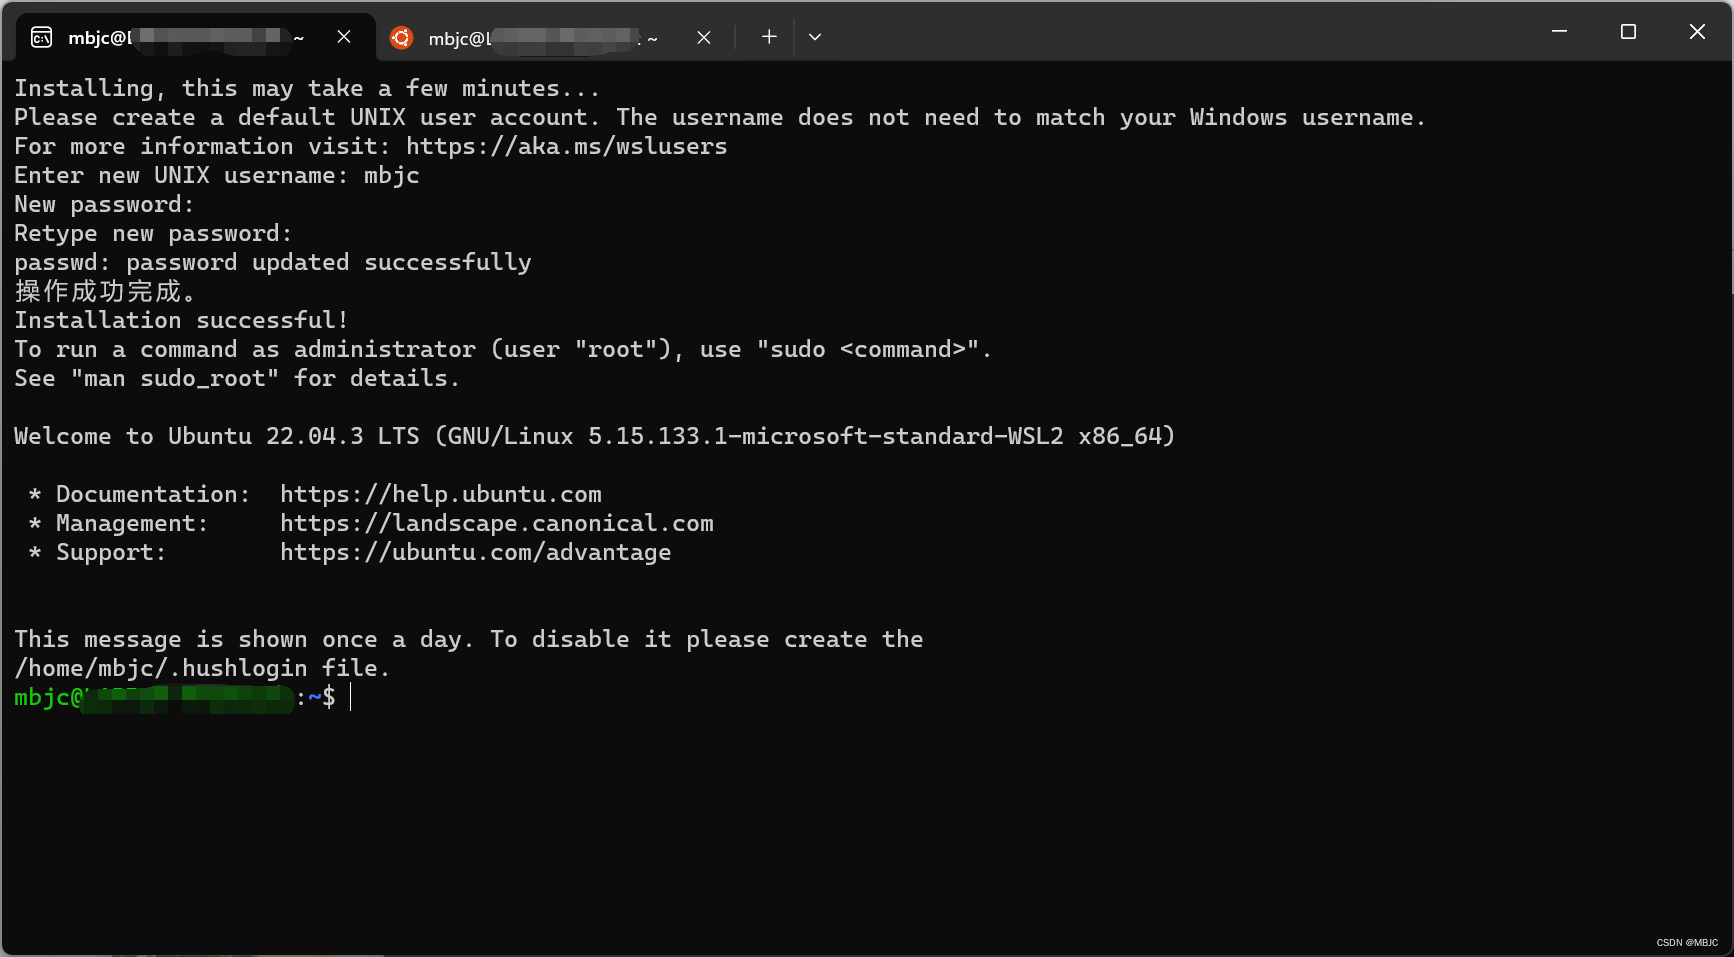Click the CSDN @MBJC watermark
The image size is (1734, 957).
click(1686, 943)
